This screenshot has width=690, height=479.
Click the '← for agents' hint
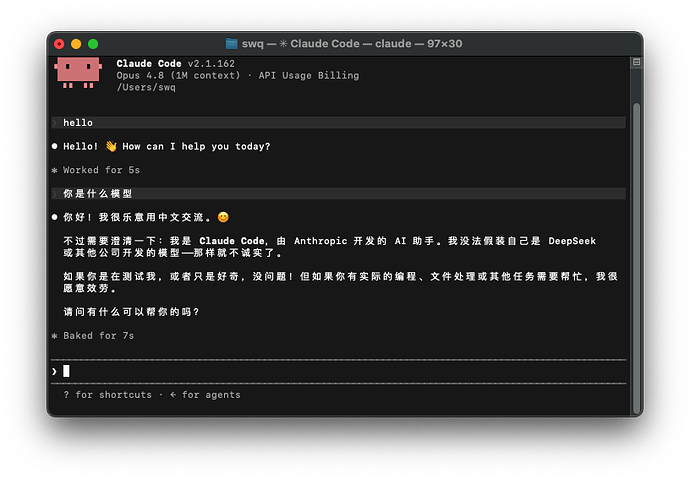205,395
